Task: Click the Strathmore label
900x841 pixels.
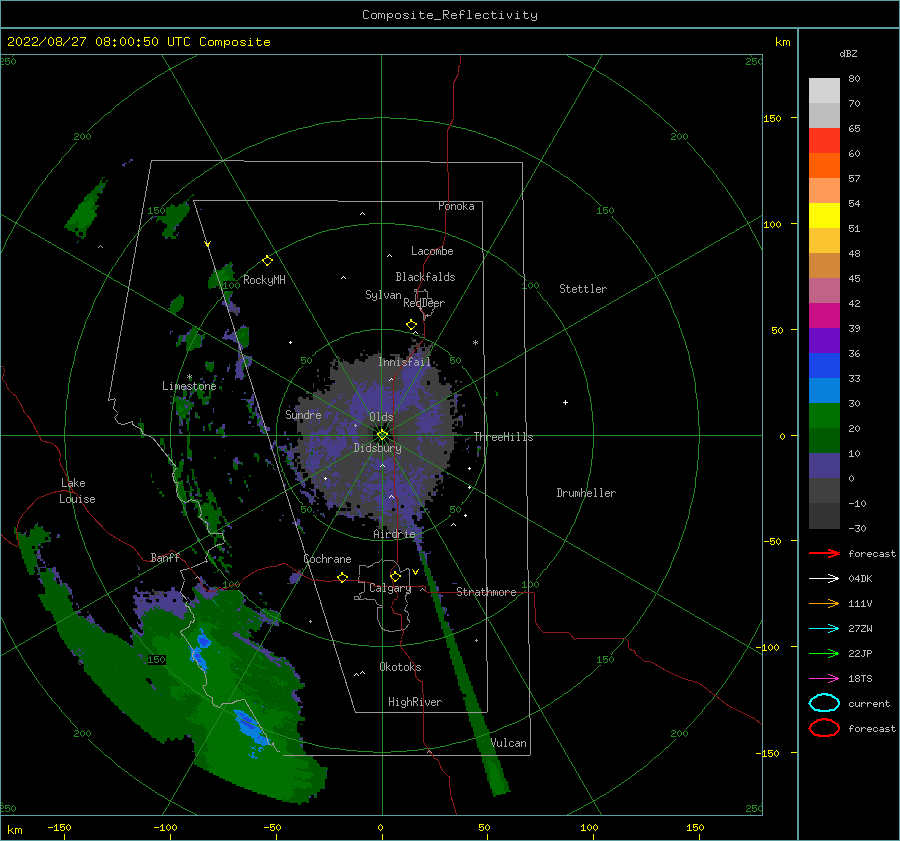Action: pyautogui.click(x=486, y=592)
